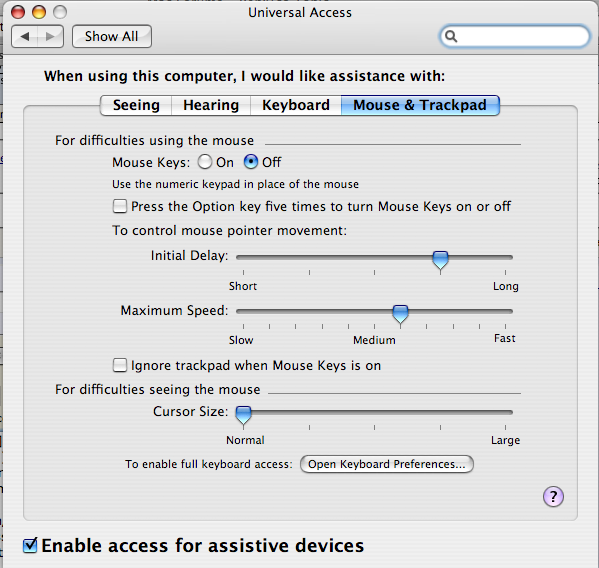Viewport: 599px width, 568px height.
Task: Close the Universal Access window
Action: [18, 12]
